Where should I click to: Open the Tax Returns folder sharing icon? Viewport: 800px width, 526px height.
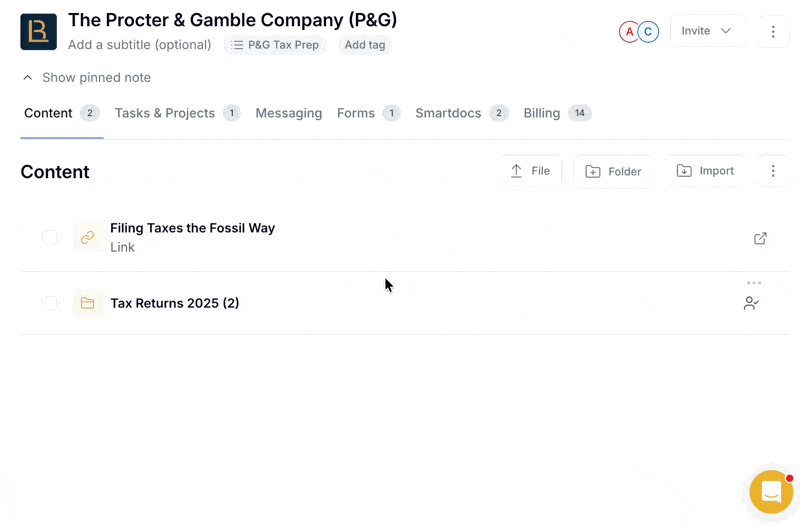(x=751, y=304)
